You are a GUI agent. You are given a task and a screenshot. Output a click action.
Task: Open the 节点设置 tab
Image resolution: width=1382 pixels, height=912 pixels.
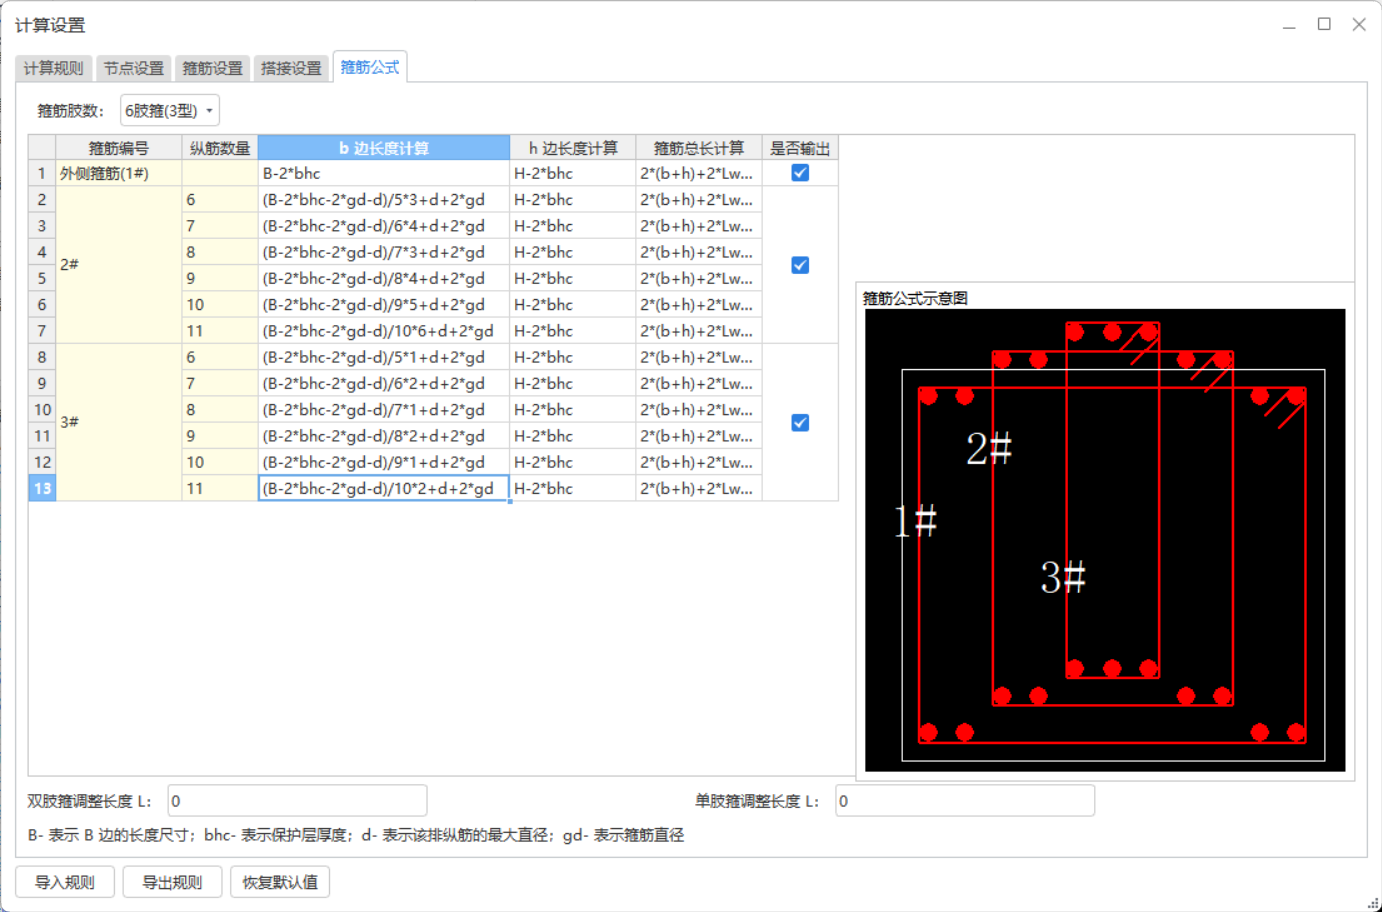tap(133, 68)
